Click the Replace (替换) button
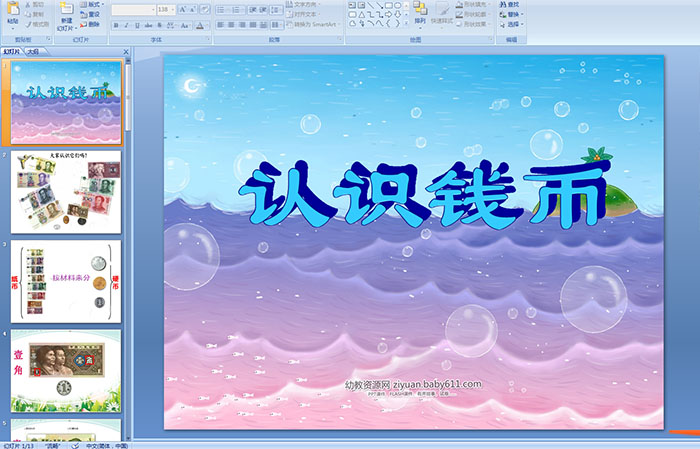 point(513,14)
